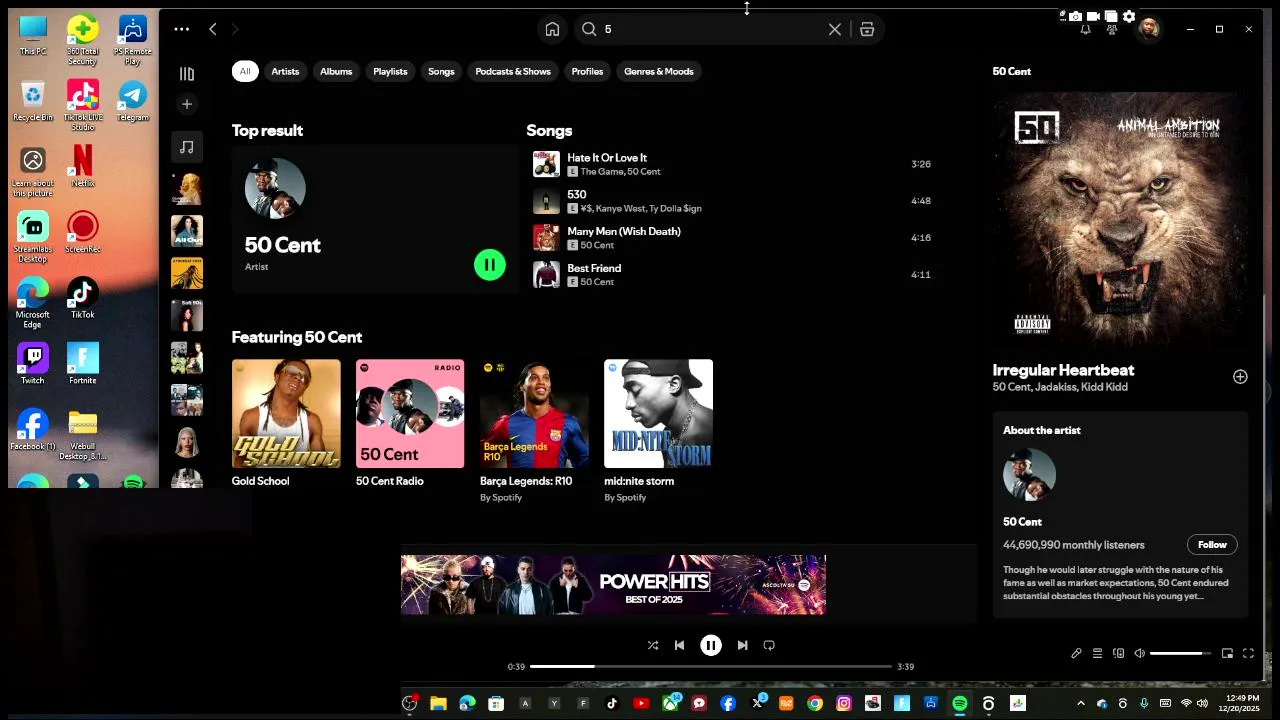Open Fortnite desktop shortcut
The height and width of the screenshot is (720, 1280).
pyautogui.click(x=82, y=364)
